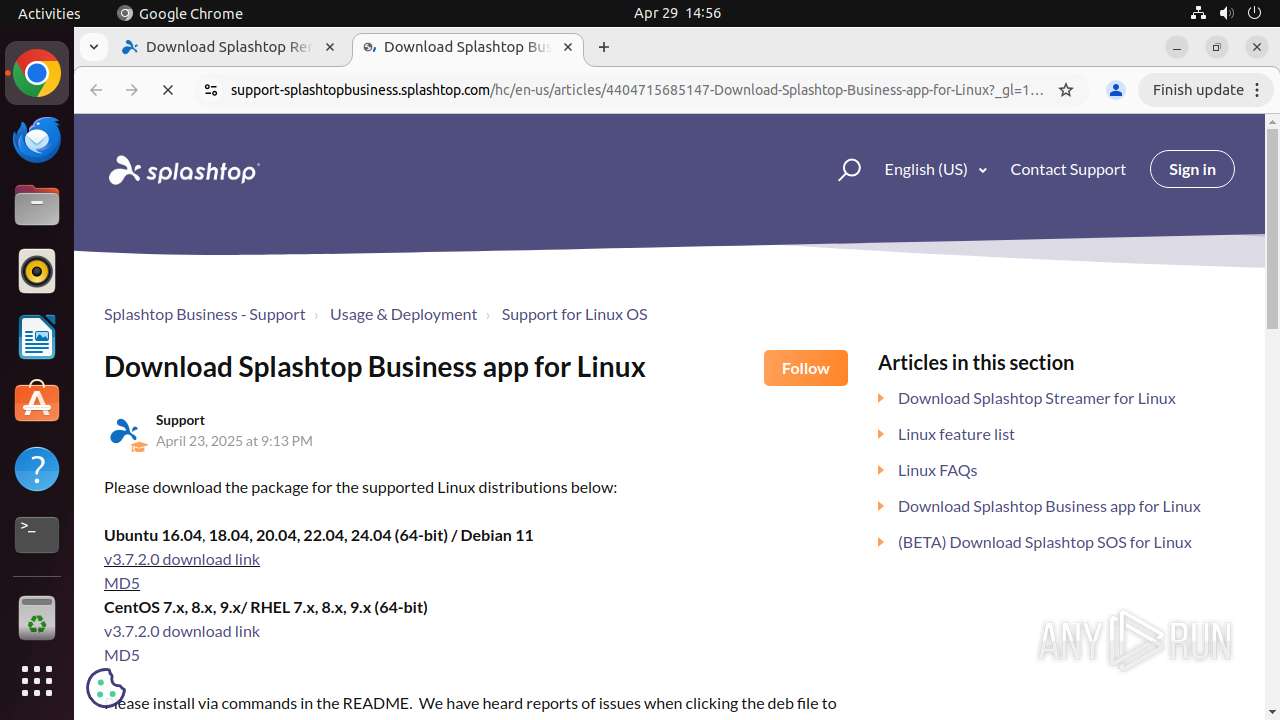The image size is (1280, 720).
Task: Open the Google Chrome app menu in the top bar
Action: click(x=180, y=13)
